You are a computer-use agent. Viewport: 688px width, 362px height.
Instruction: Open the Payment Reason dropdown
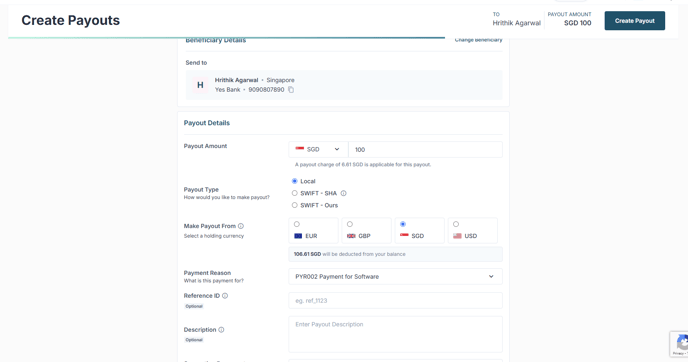point(395,276)
